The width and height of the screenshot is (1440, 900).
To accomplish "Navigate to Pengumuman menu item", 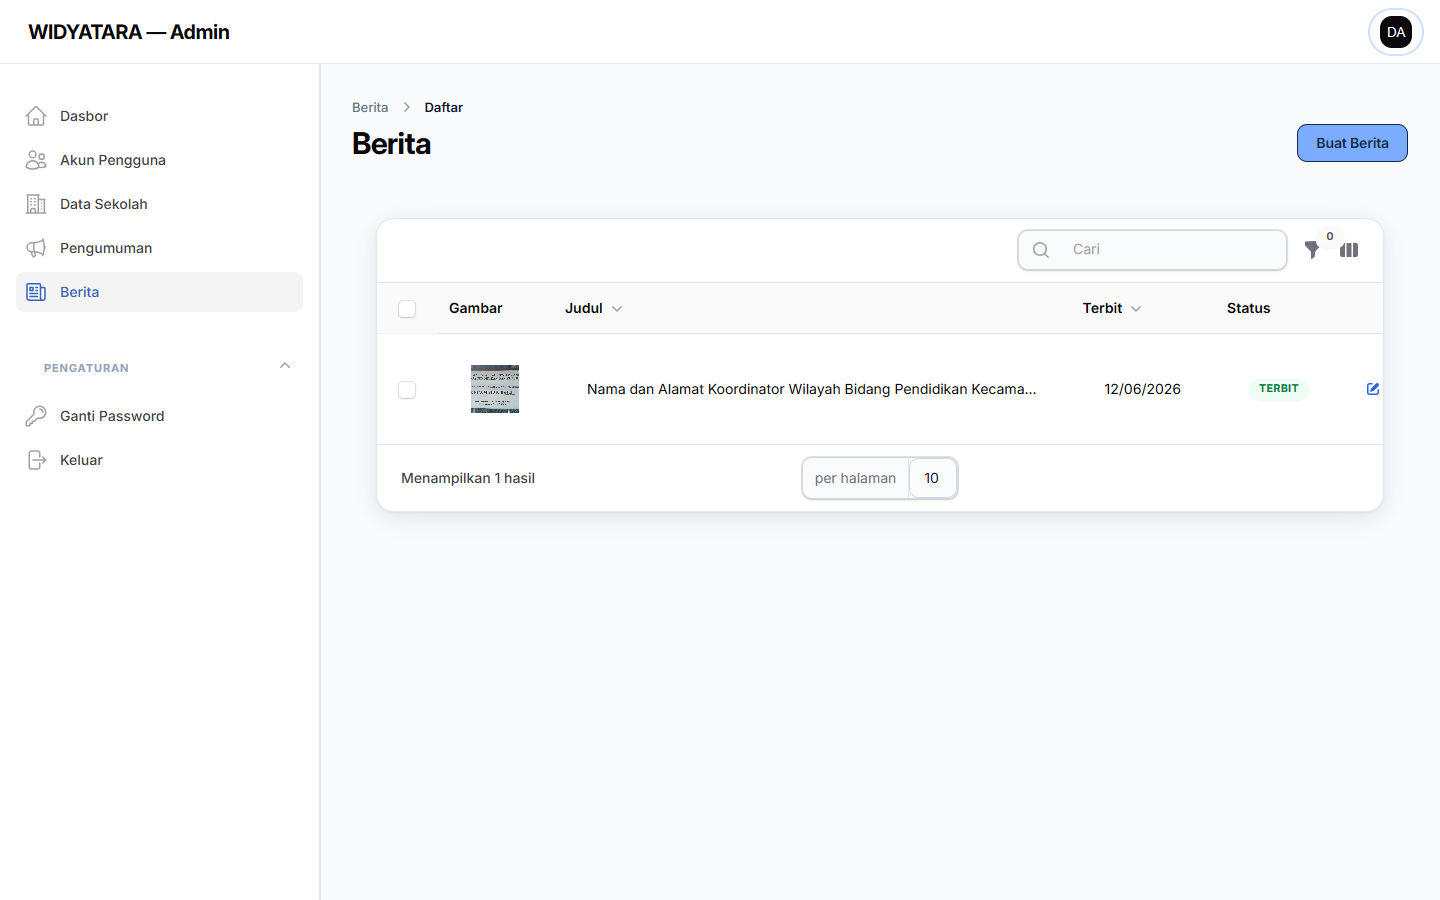I will [159, 248].
